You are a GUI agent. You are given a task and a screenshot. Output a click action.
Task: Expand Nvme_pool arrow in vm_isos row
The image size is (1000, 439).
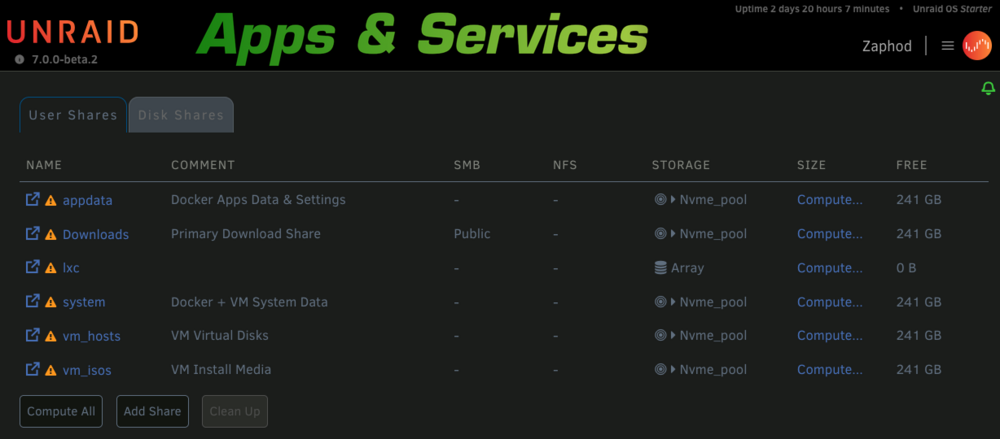click(673, 369)
